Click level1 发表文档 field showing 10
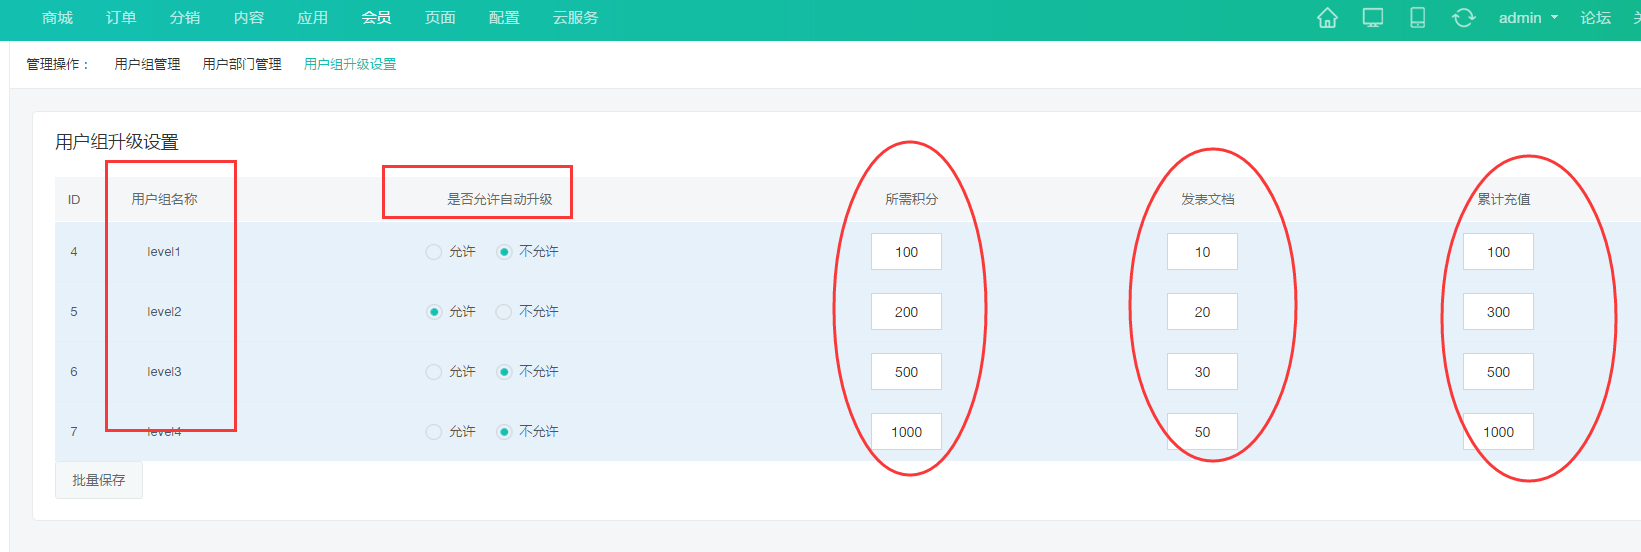Image resolution: width=1641 pixels, height=552 pixels. tap(1202, 252)
